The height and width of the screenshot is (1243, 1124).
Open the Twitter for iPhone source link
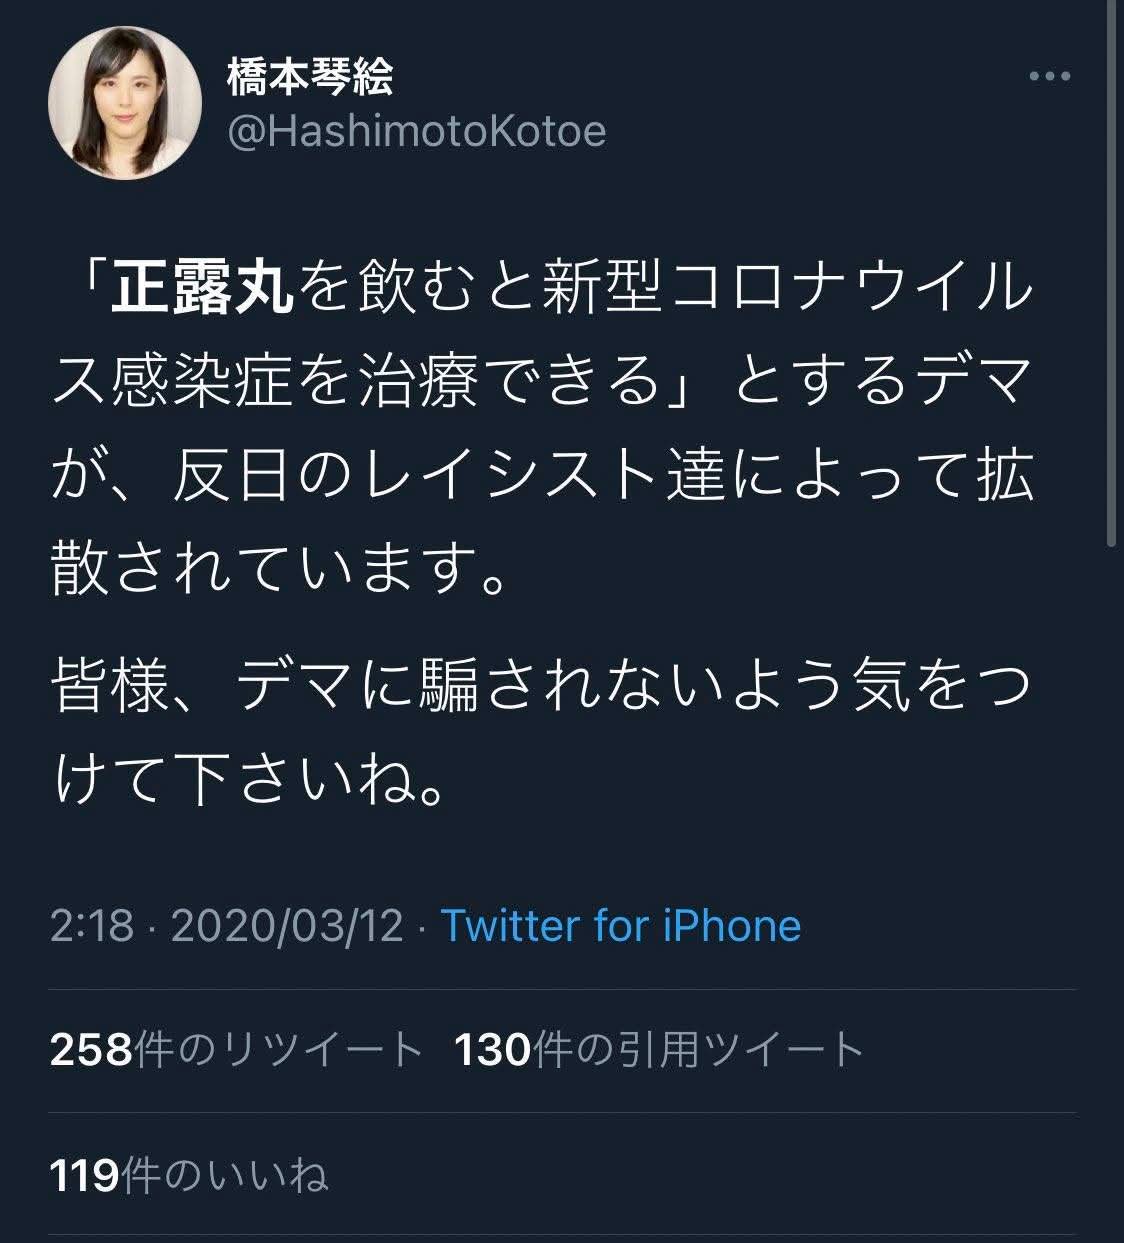620,926
